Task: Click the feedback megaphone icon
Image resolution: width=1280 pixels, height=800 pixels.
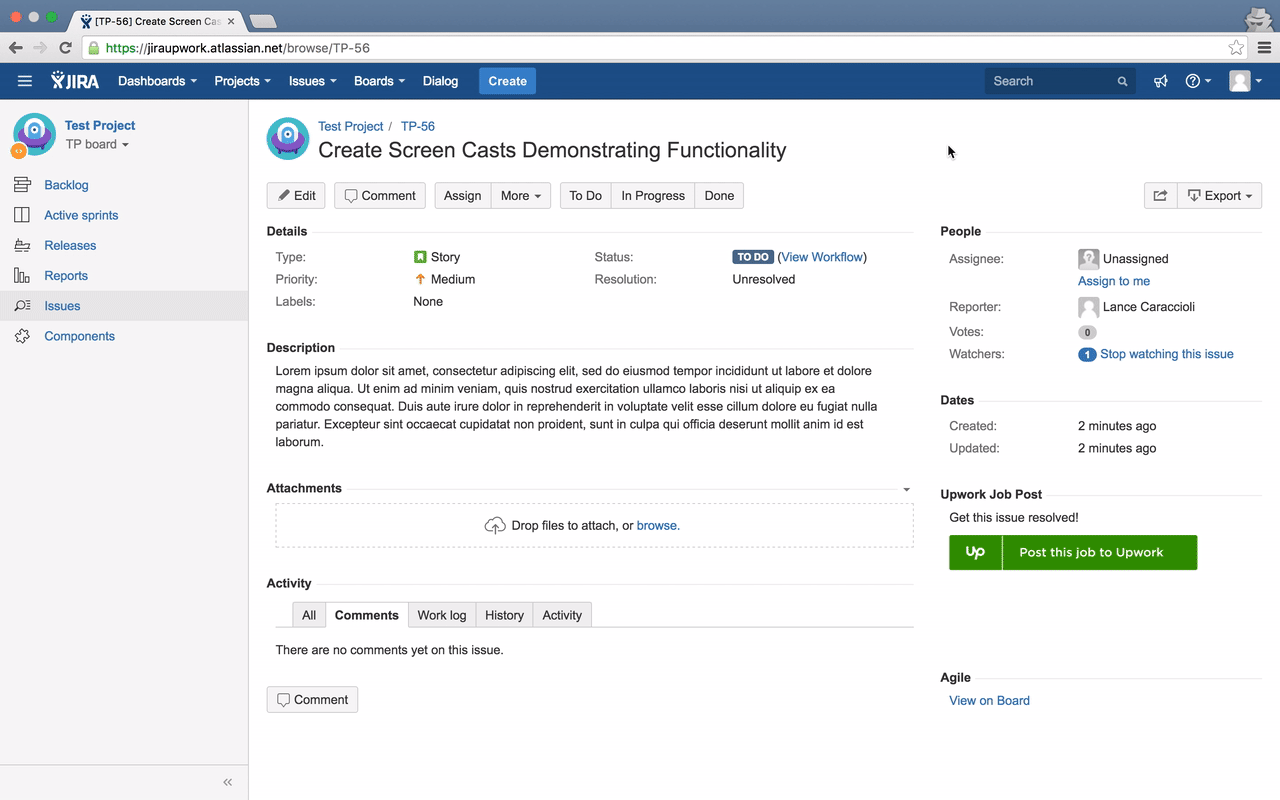Action: tap(1160, 81)
